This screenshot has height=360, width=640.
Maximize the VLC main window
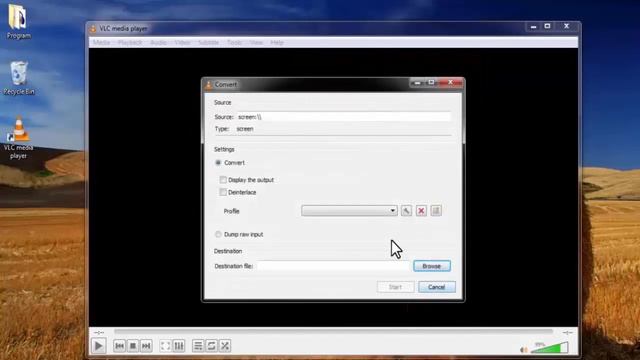(547, 27)
